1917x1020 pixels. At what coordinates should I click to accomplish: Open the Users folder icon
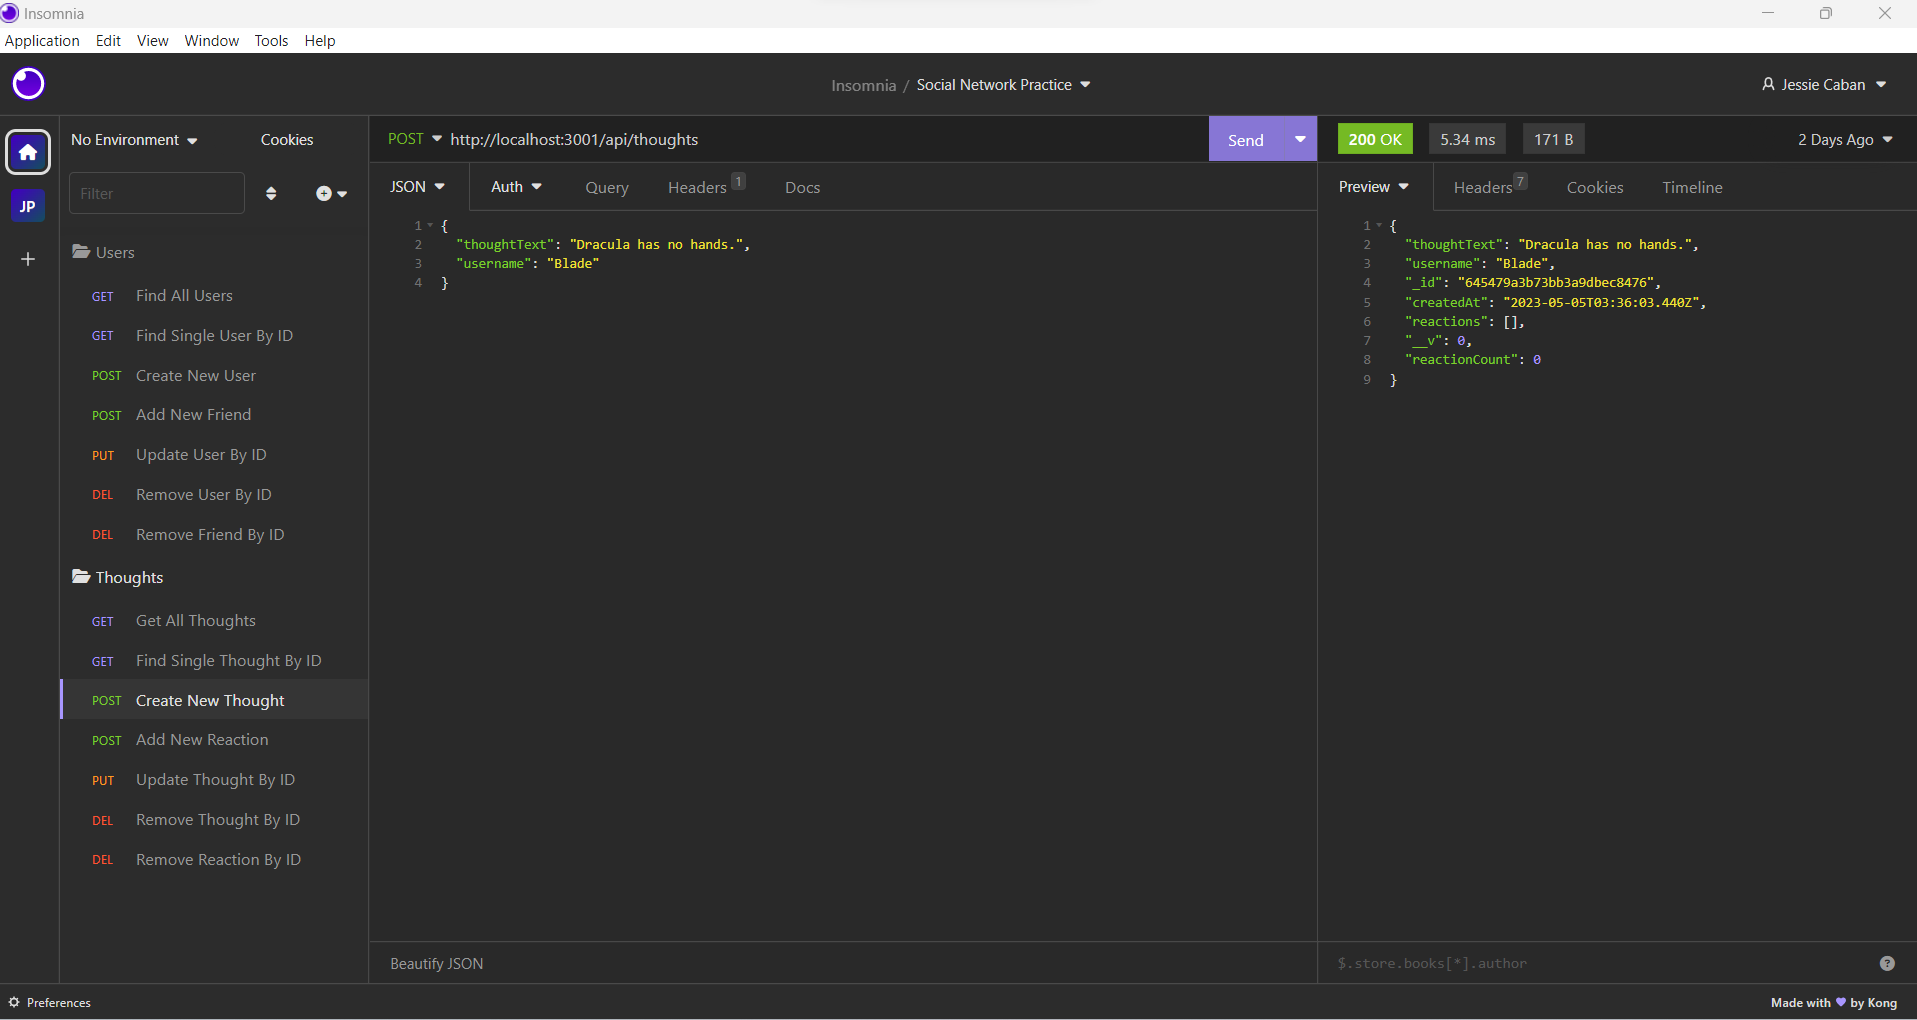[x=81, y=252]
